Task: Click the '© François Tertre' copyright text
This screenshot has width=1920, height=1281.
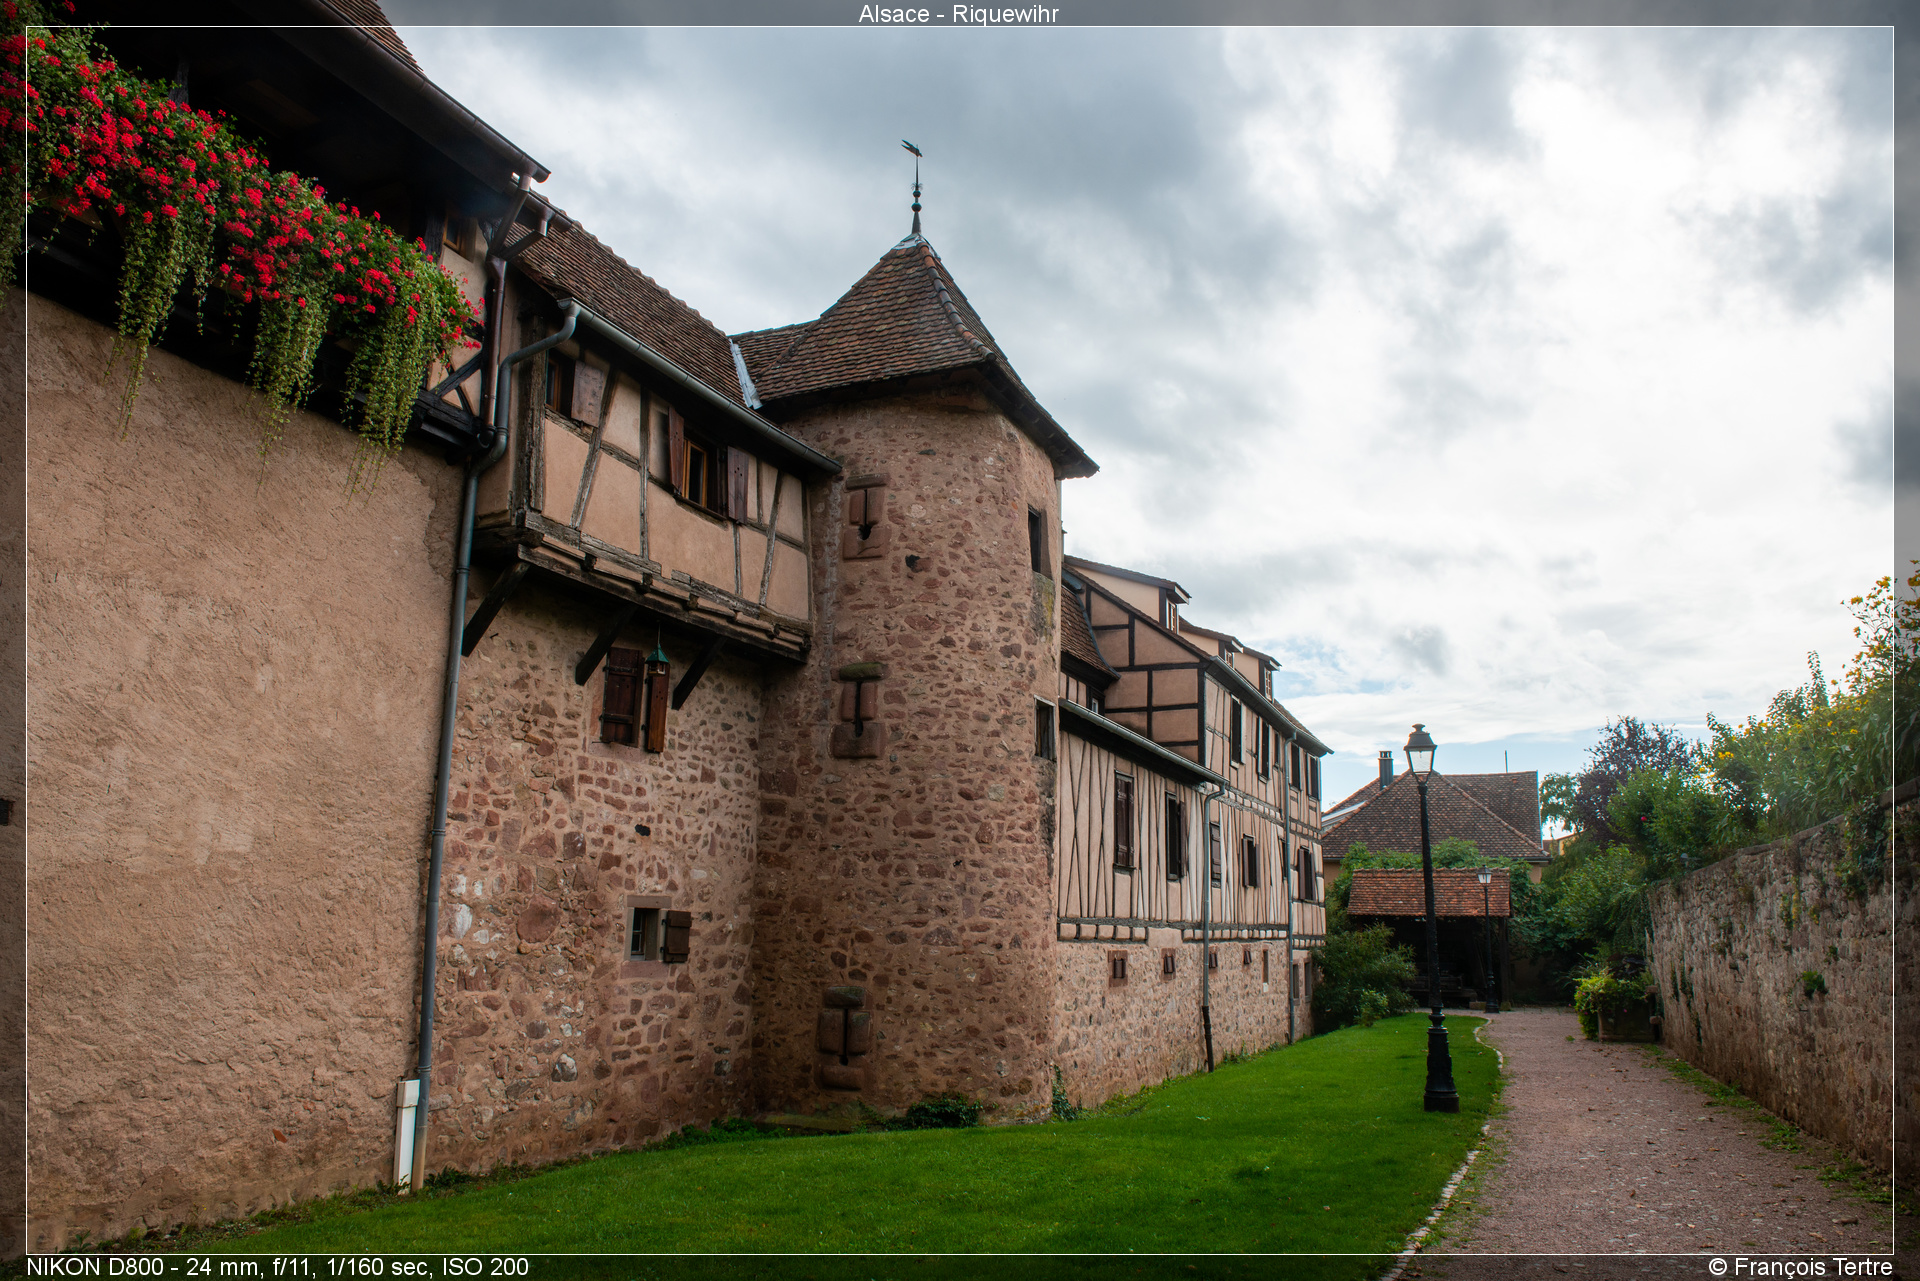Action: [x=1801, y=1267]
